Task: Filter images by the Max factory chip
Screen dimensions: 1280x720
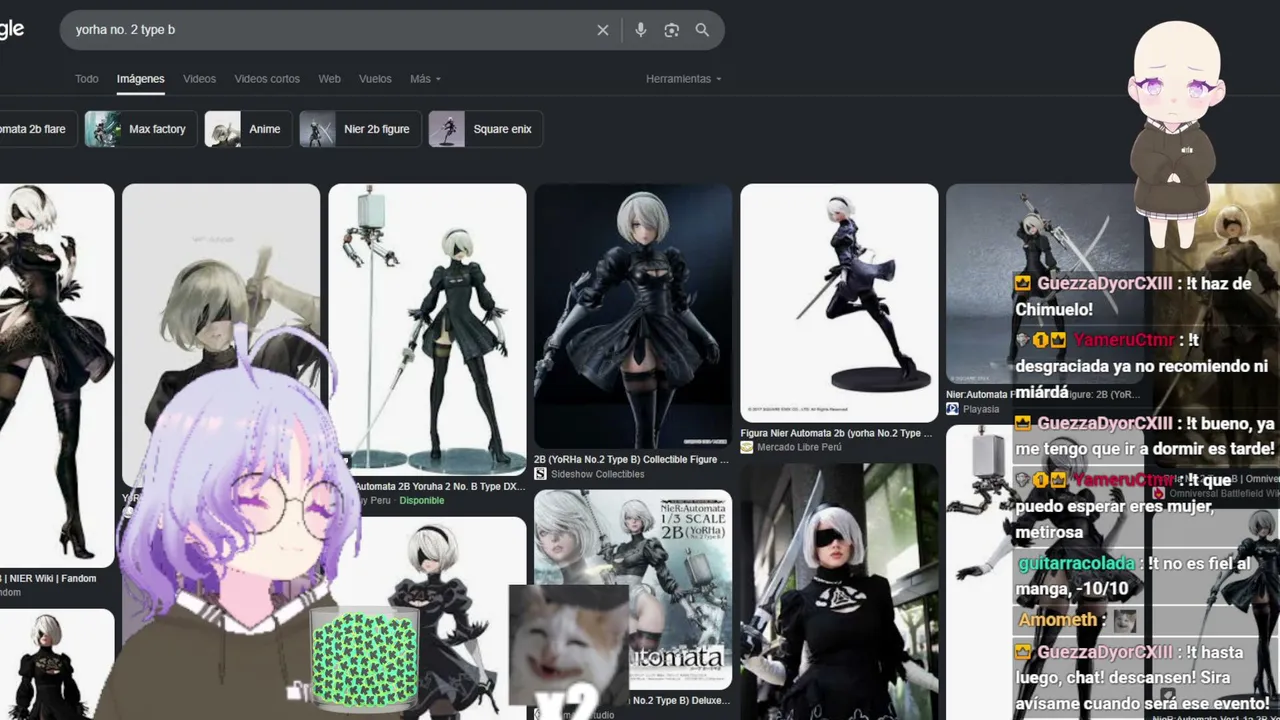Action: coord(139,129)
